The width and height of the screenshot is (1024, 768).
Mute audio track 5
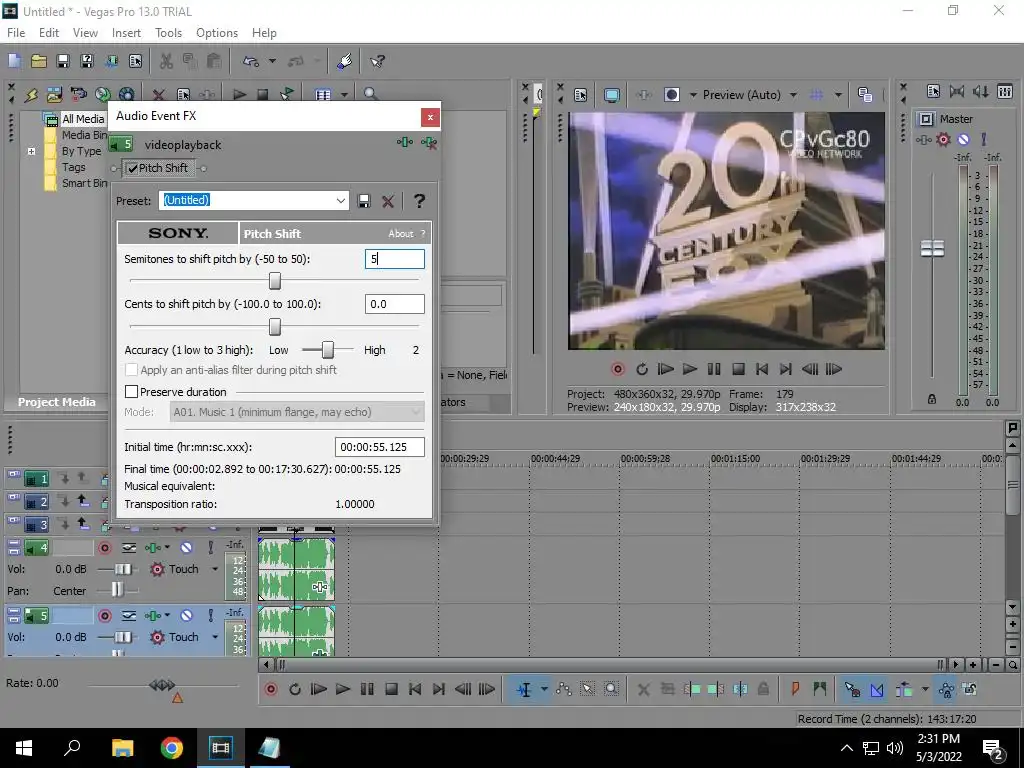point(186,615)
